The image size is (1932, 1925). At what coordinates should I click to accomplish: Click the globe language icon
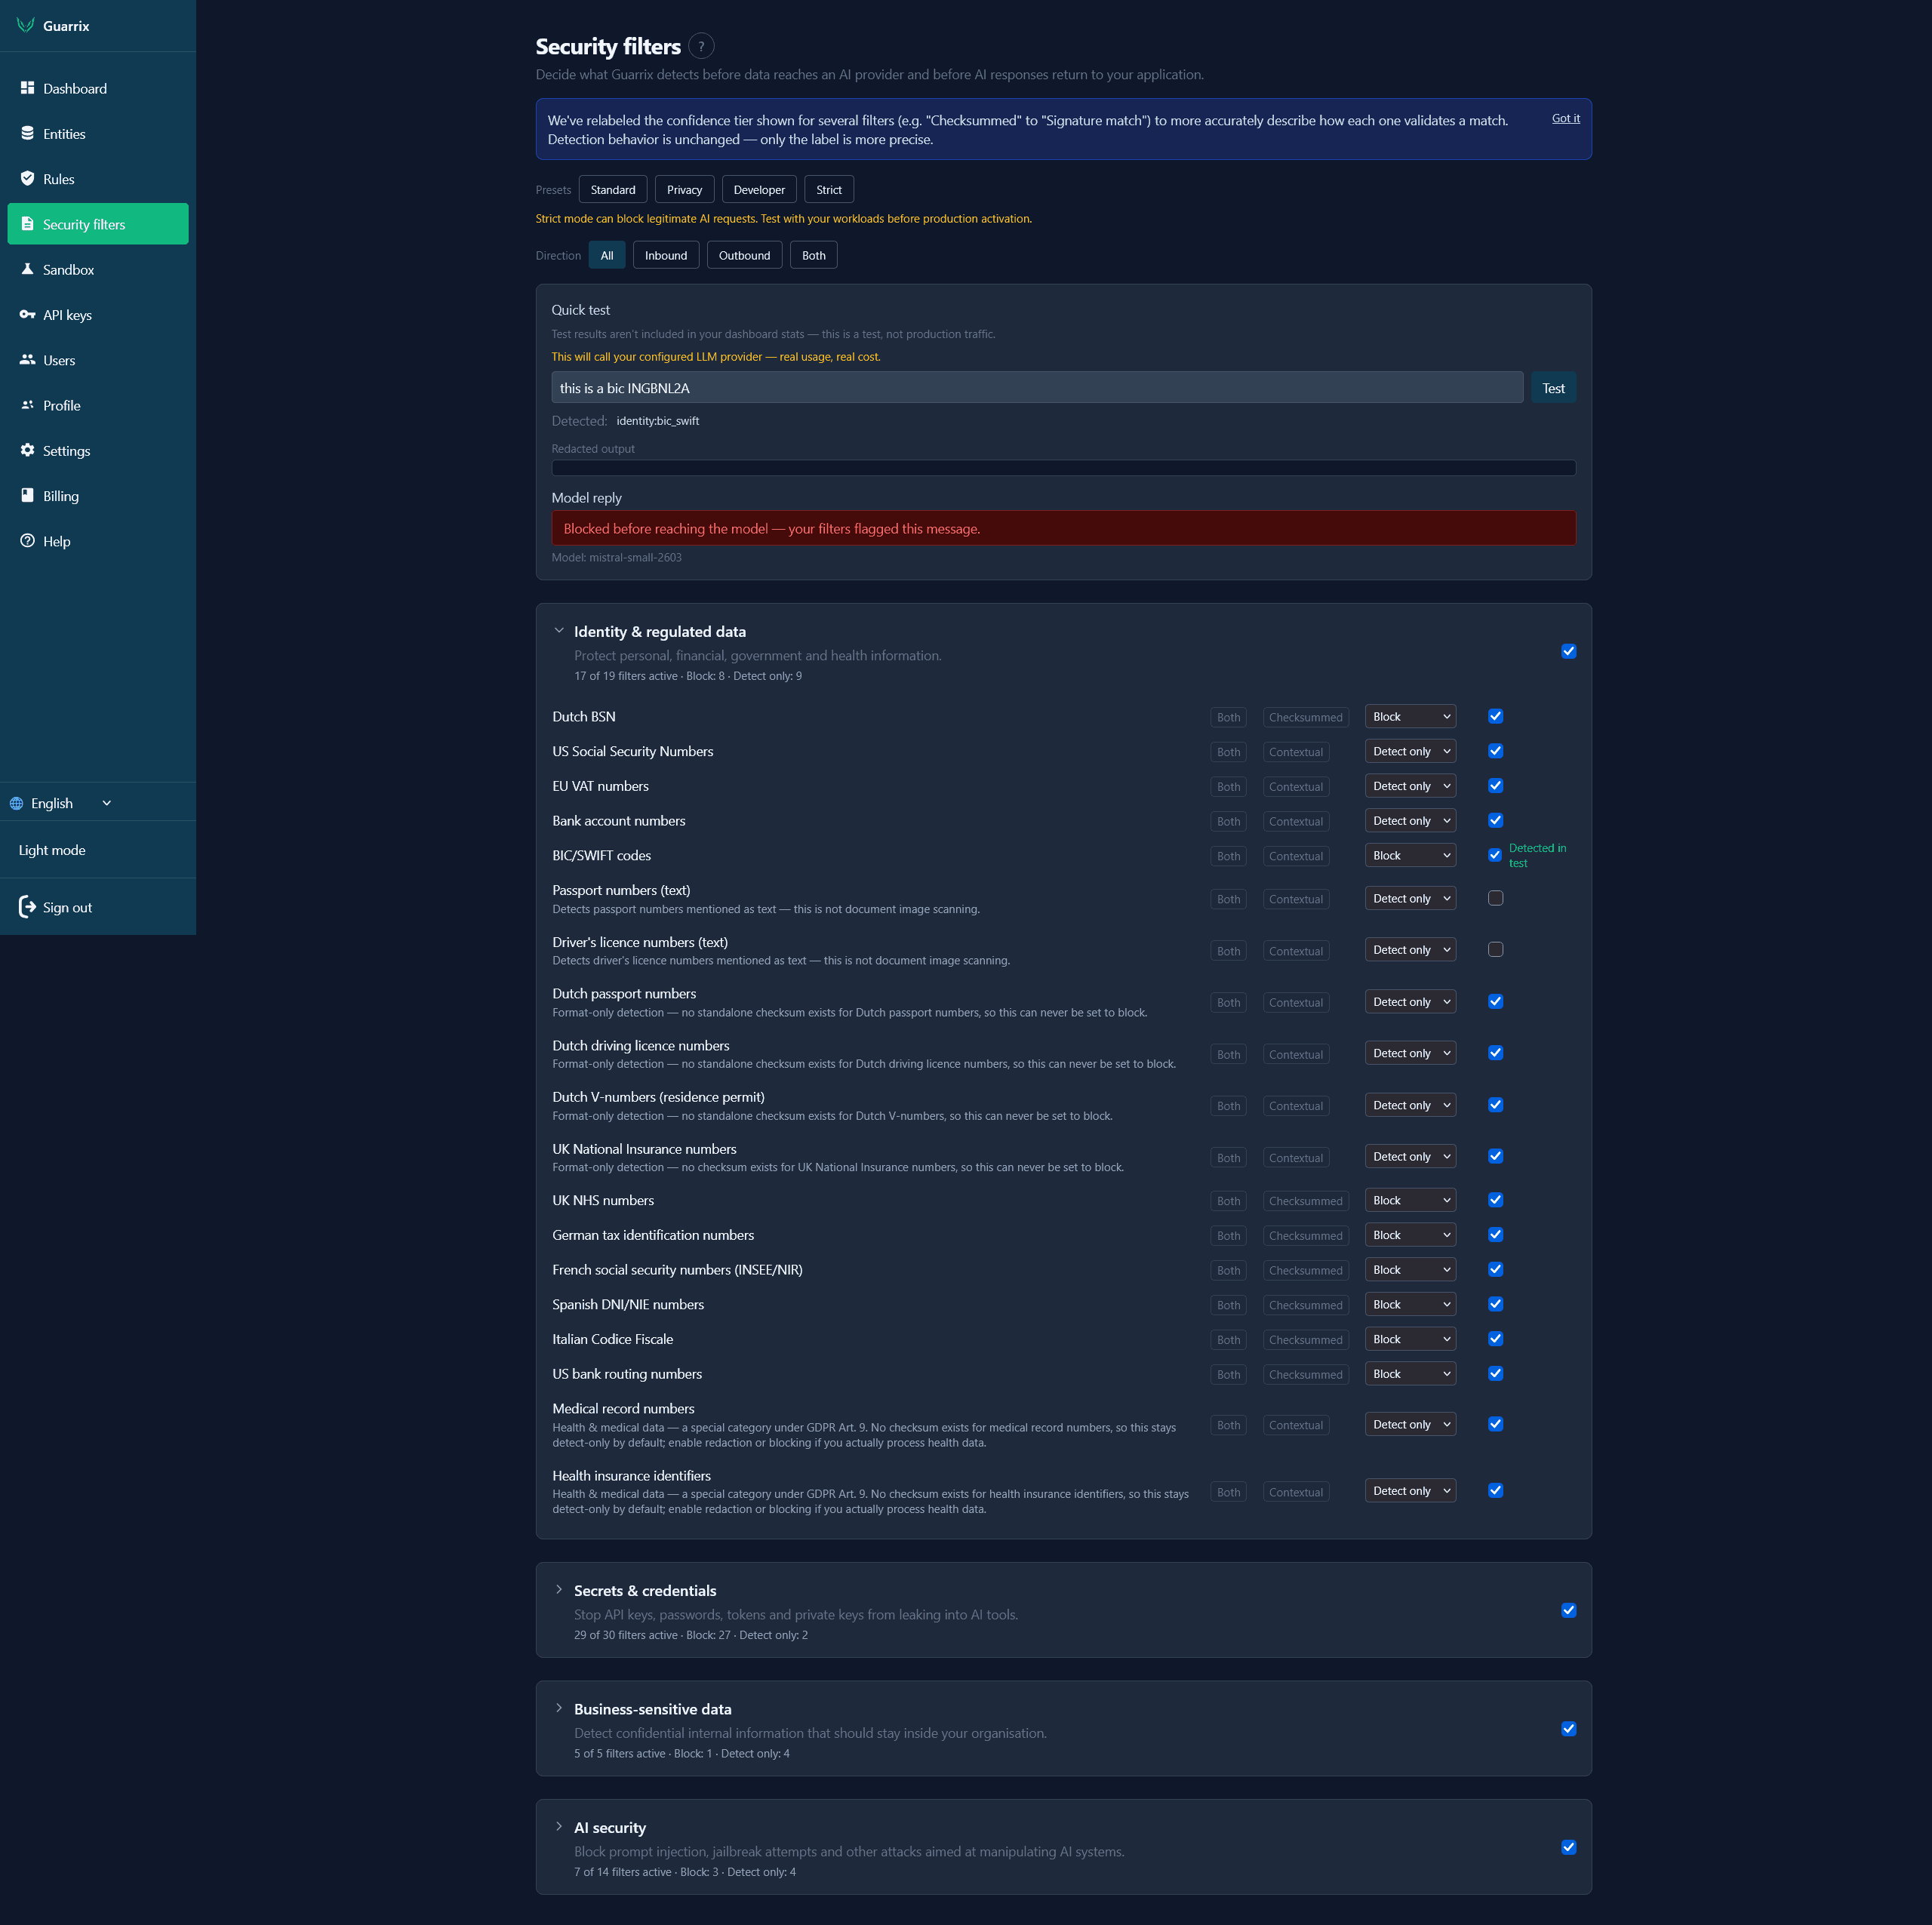(16, 803)
